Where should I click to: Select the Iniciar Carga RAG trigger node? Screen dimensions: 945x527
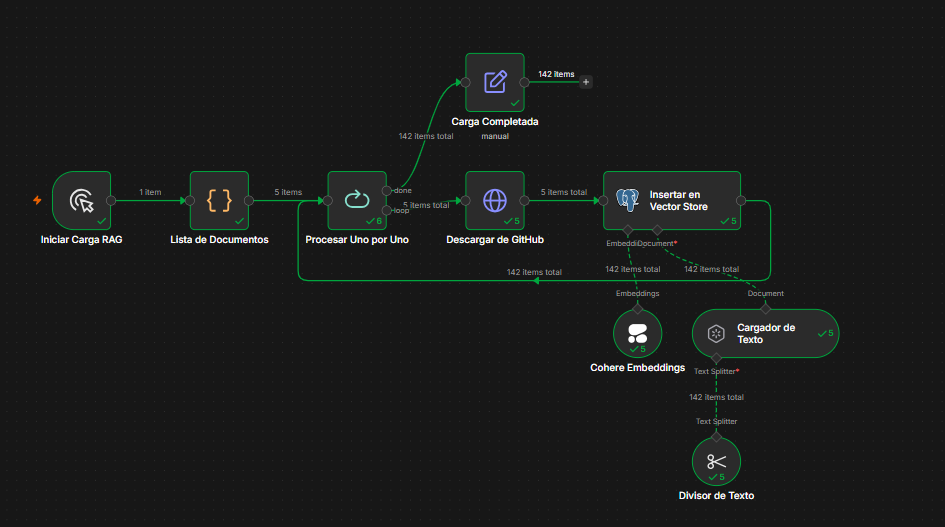(81, 200)
